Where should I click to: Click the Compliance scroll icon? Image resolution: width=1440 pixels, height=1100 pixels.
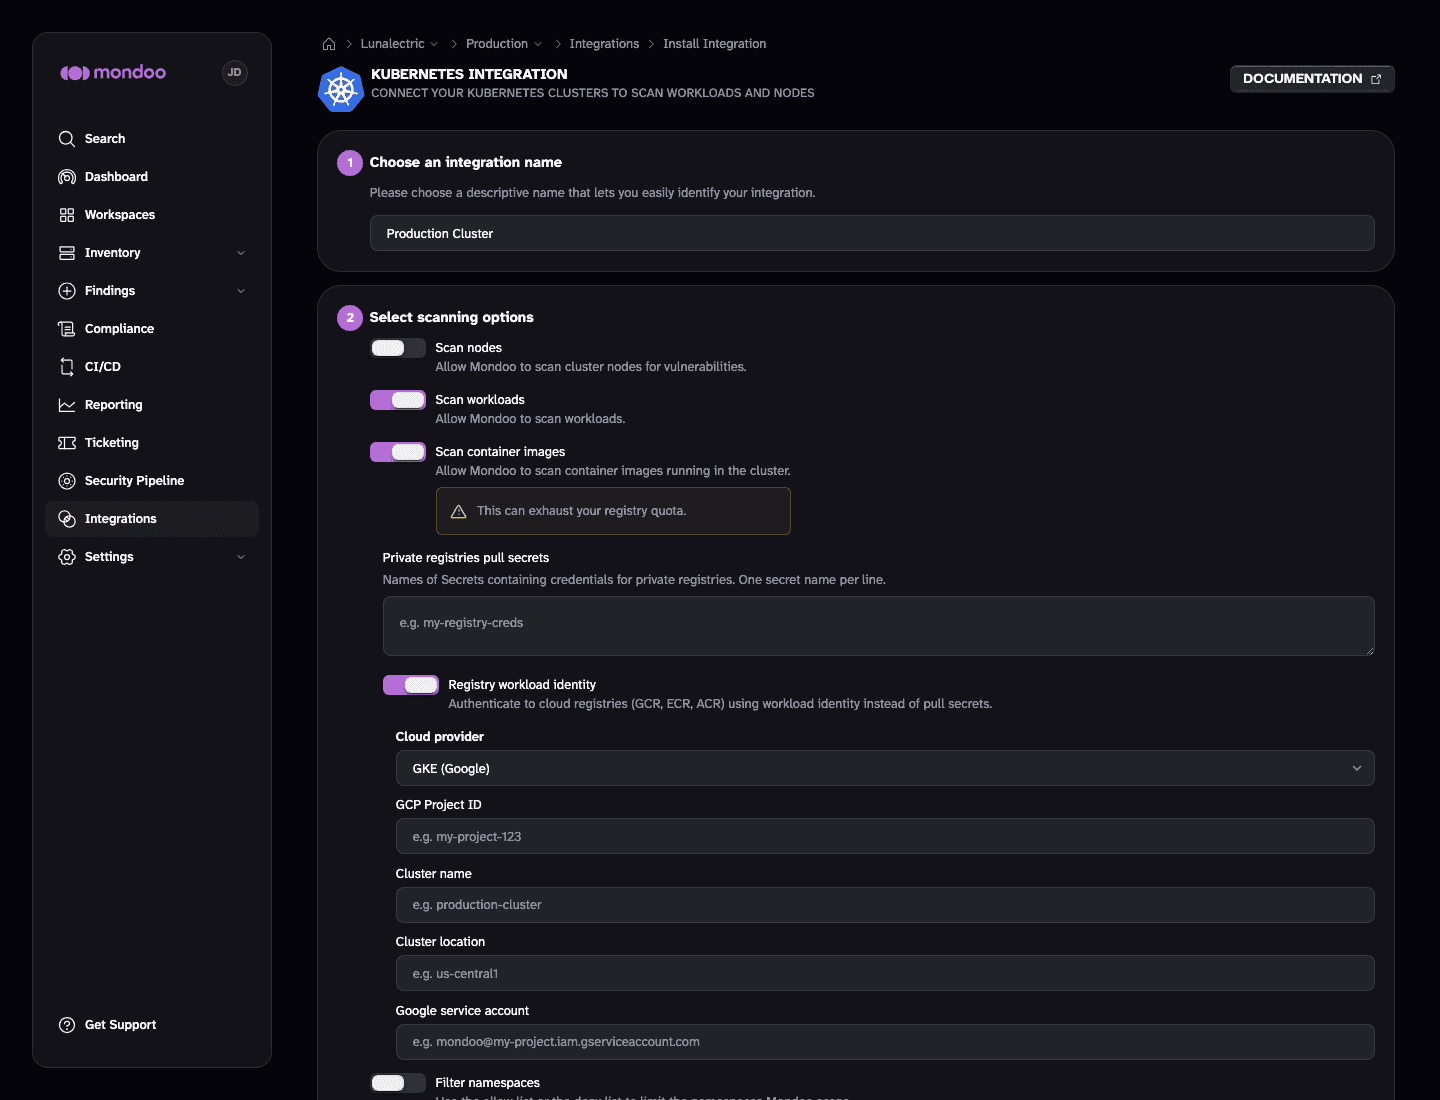point(67,329)
